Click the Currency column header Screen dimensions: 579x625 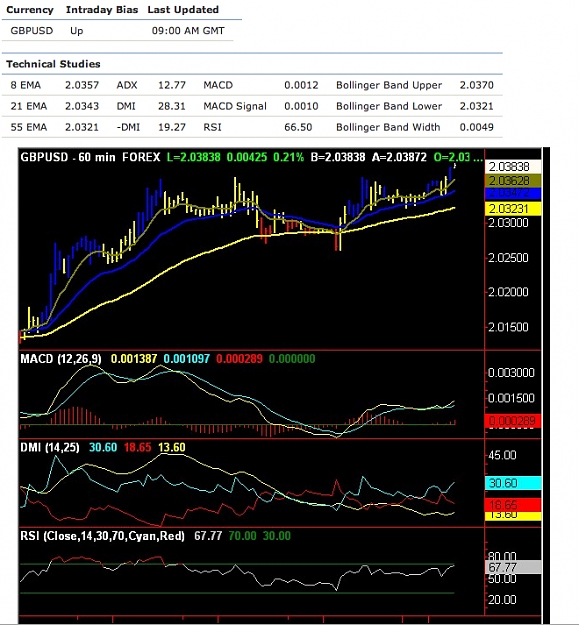(x=30, y=10)
